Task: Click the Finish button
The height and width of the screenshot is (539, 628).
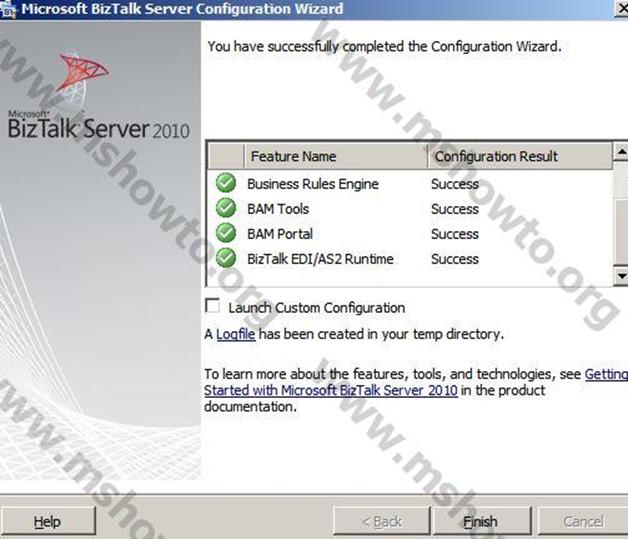Action: [482, 521]
